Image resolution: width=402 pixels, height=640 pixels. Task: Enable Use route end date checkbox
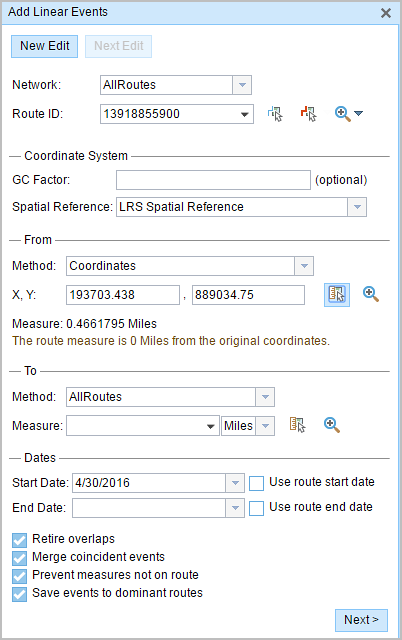(x=256, y=509)
